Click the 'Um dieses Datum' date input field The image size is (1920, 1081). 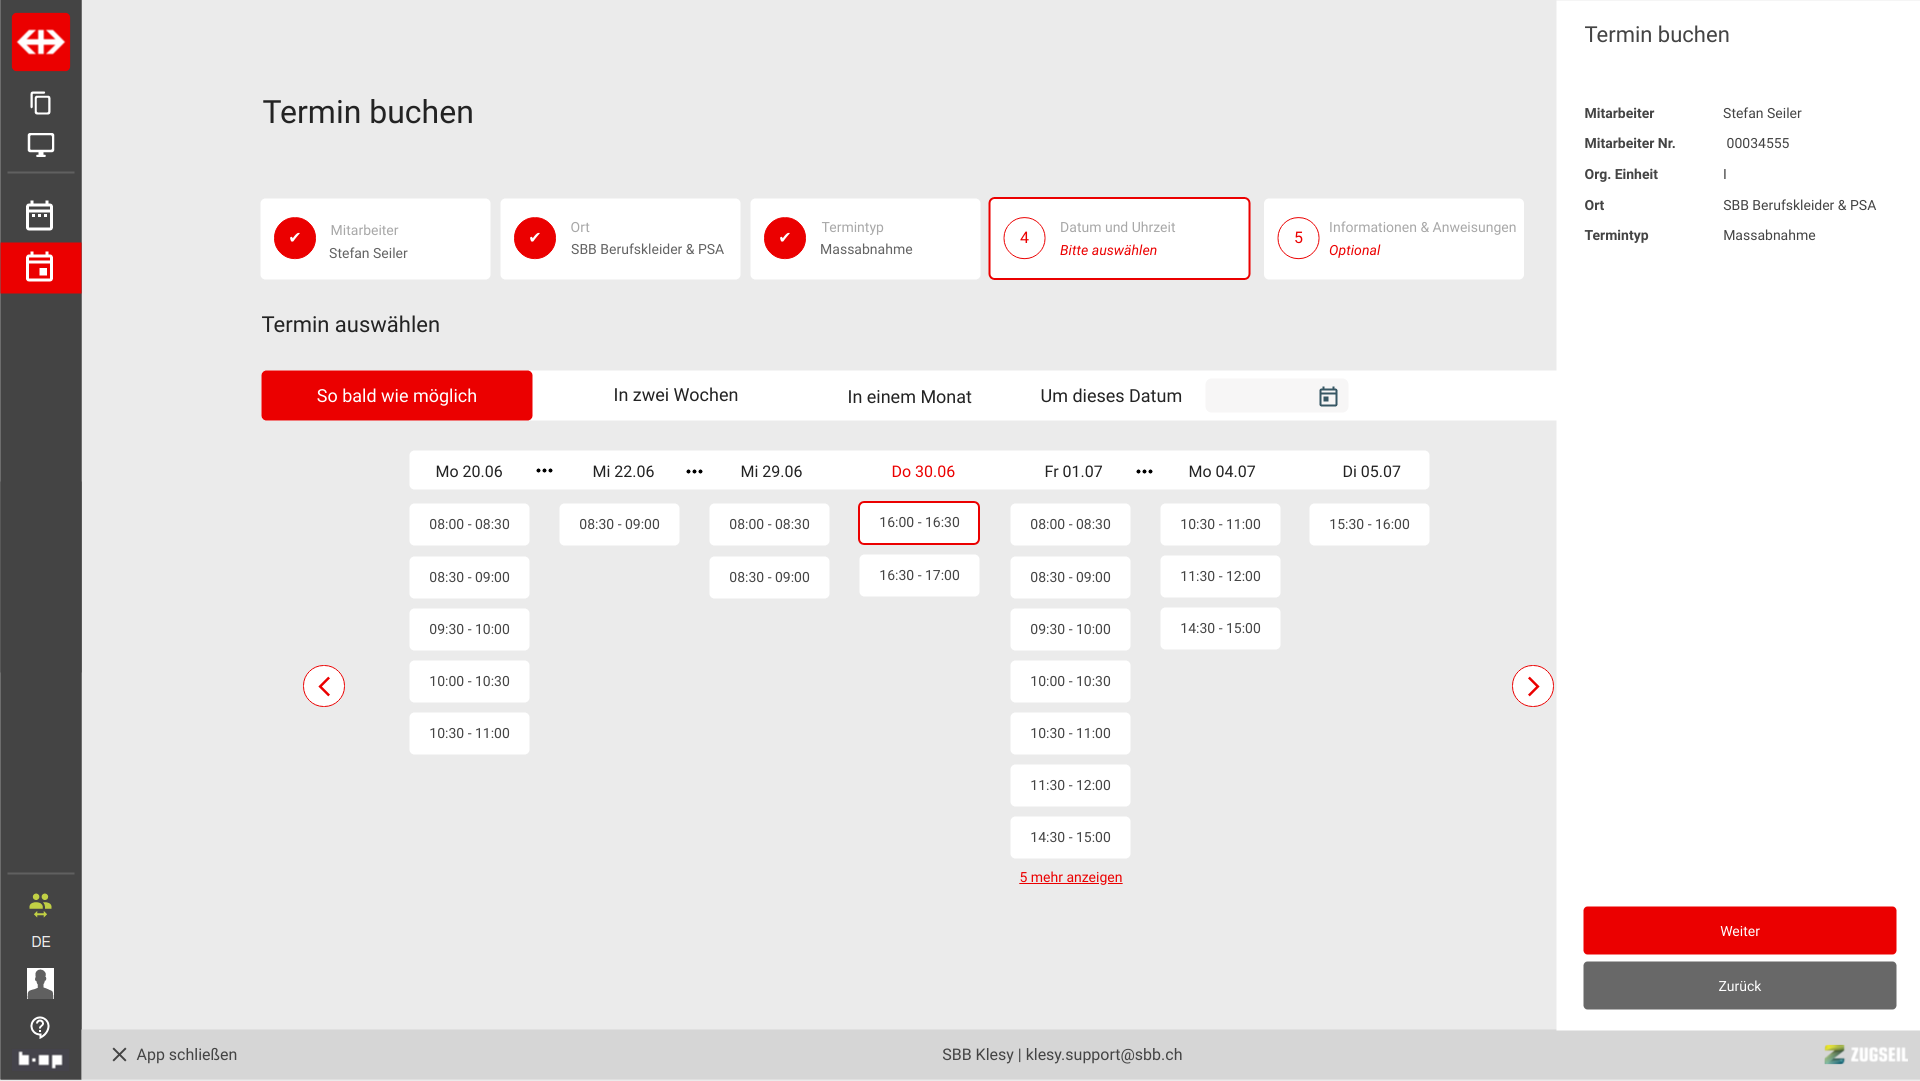1260,397
